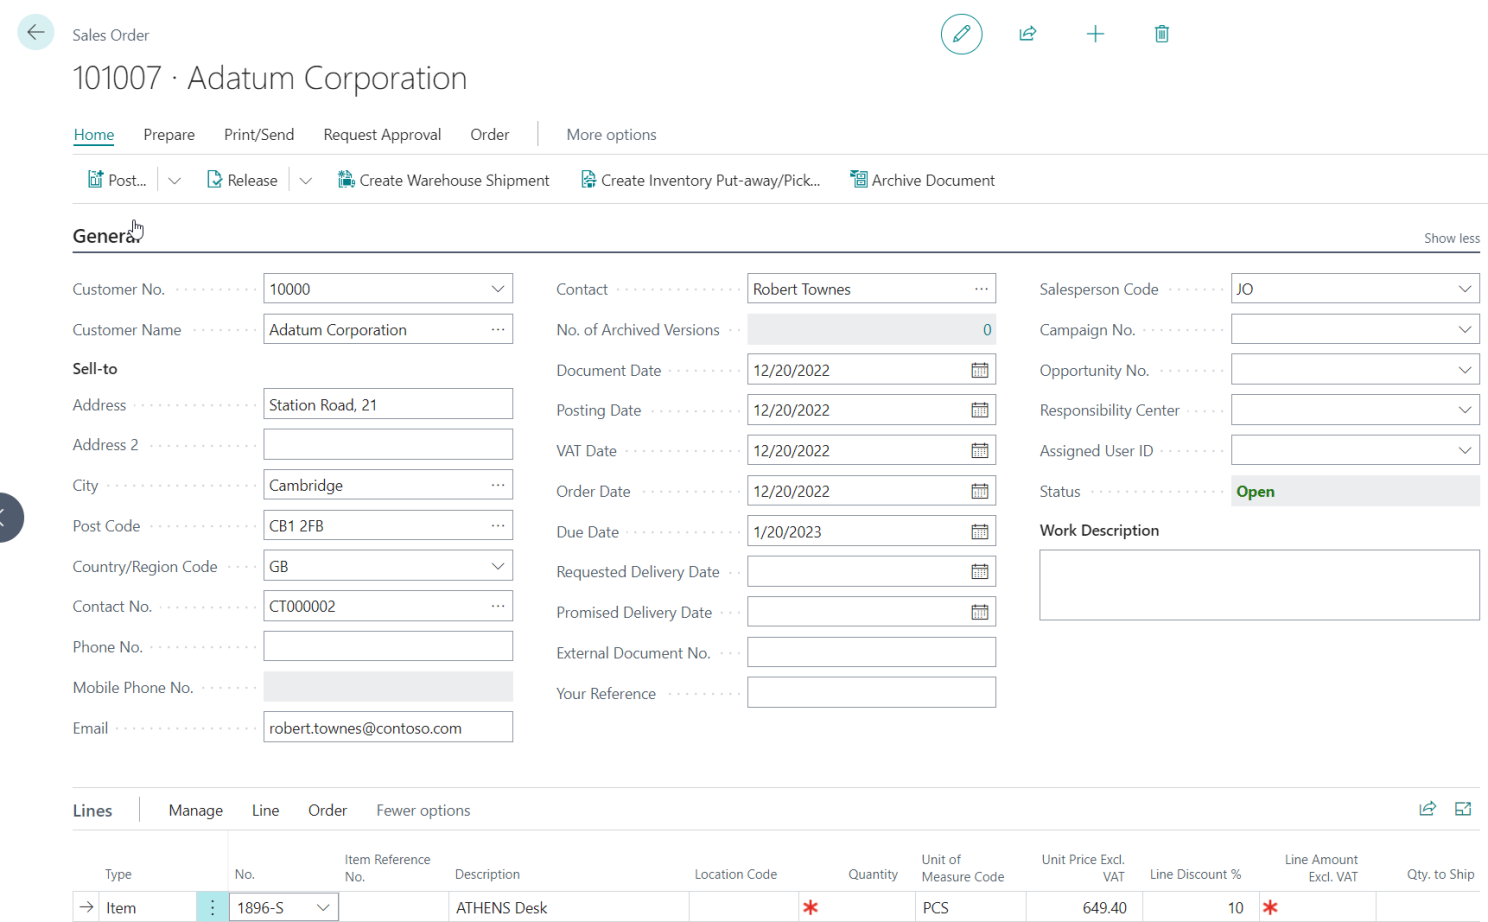The width and height of the screenshot is (1488, 922).
Task: Expand the Country/Region Code dropdown
Action: [x=498, y=566]
